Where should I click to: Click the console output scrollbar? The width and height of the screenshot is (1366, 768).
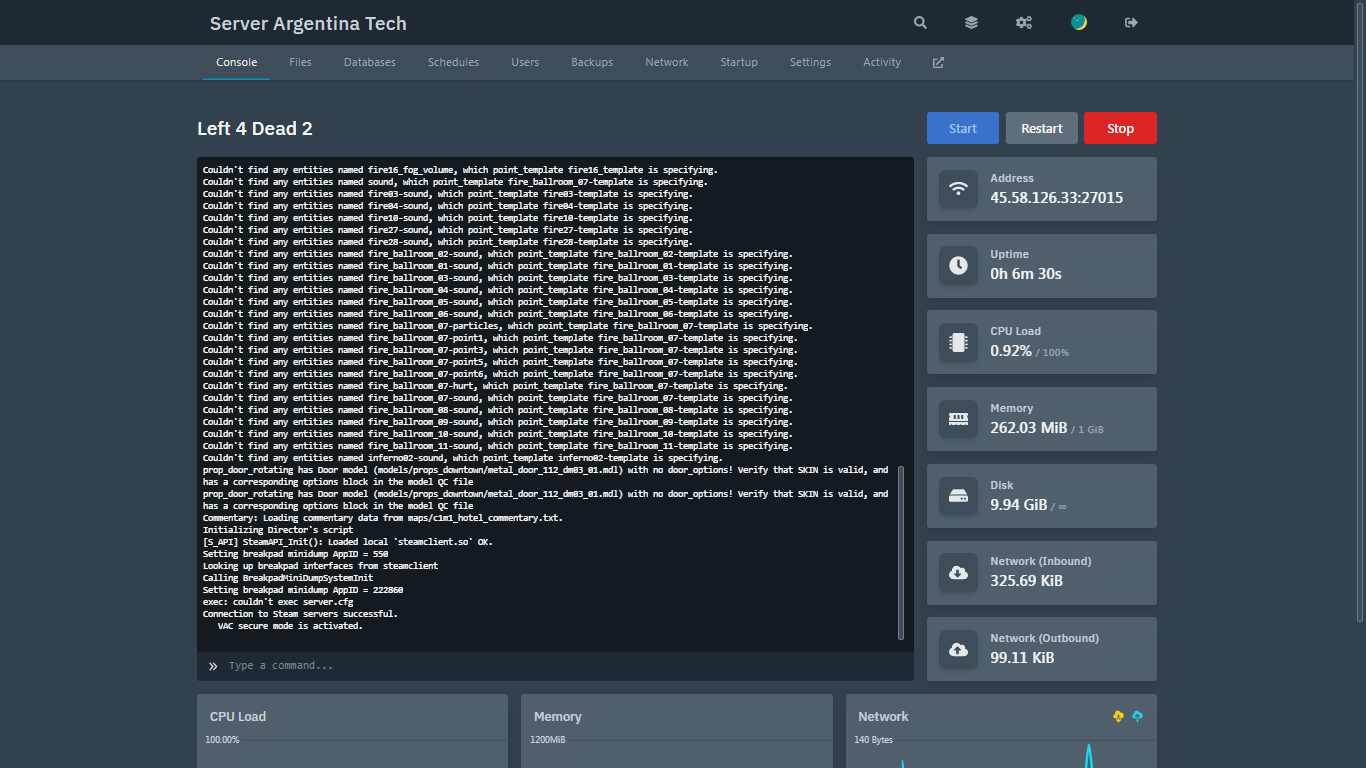pos(900,552)
